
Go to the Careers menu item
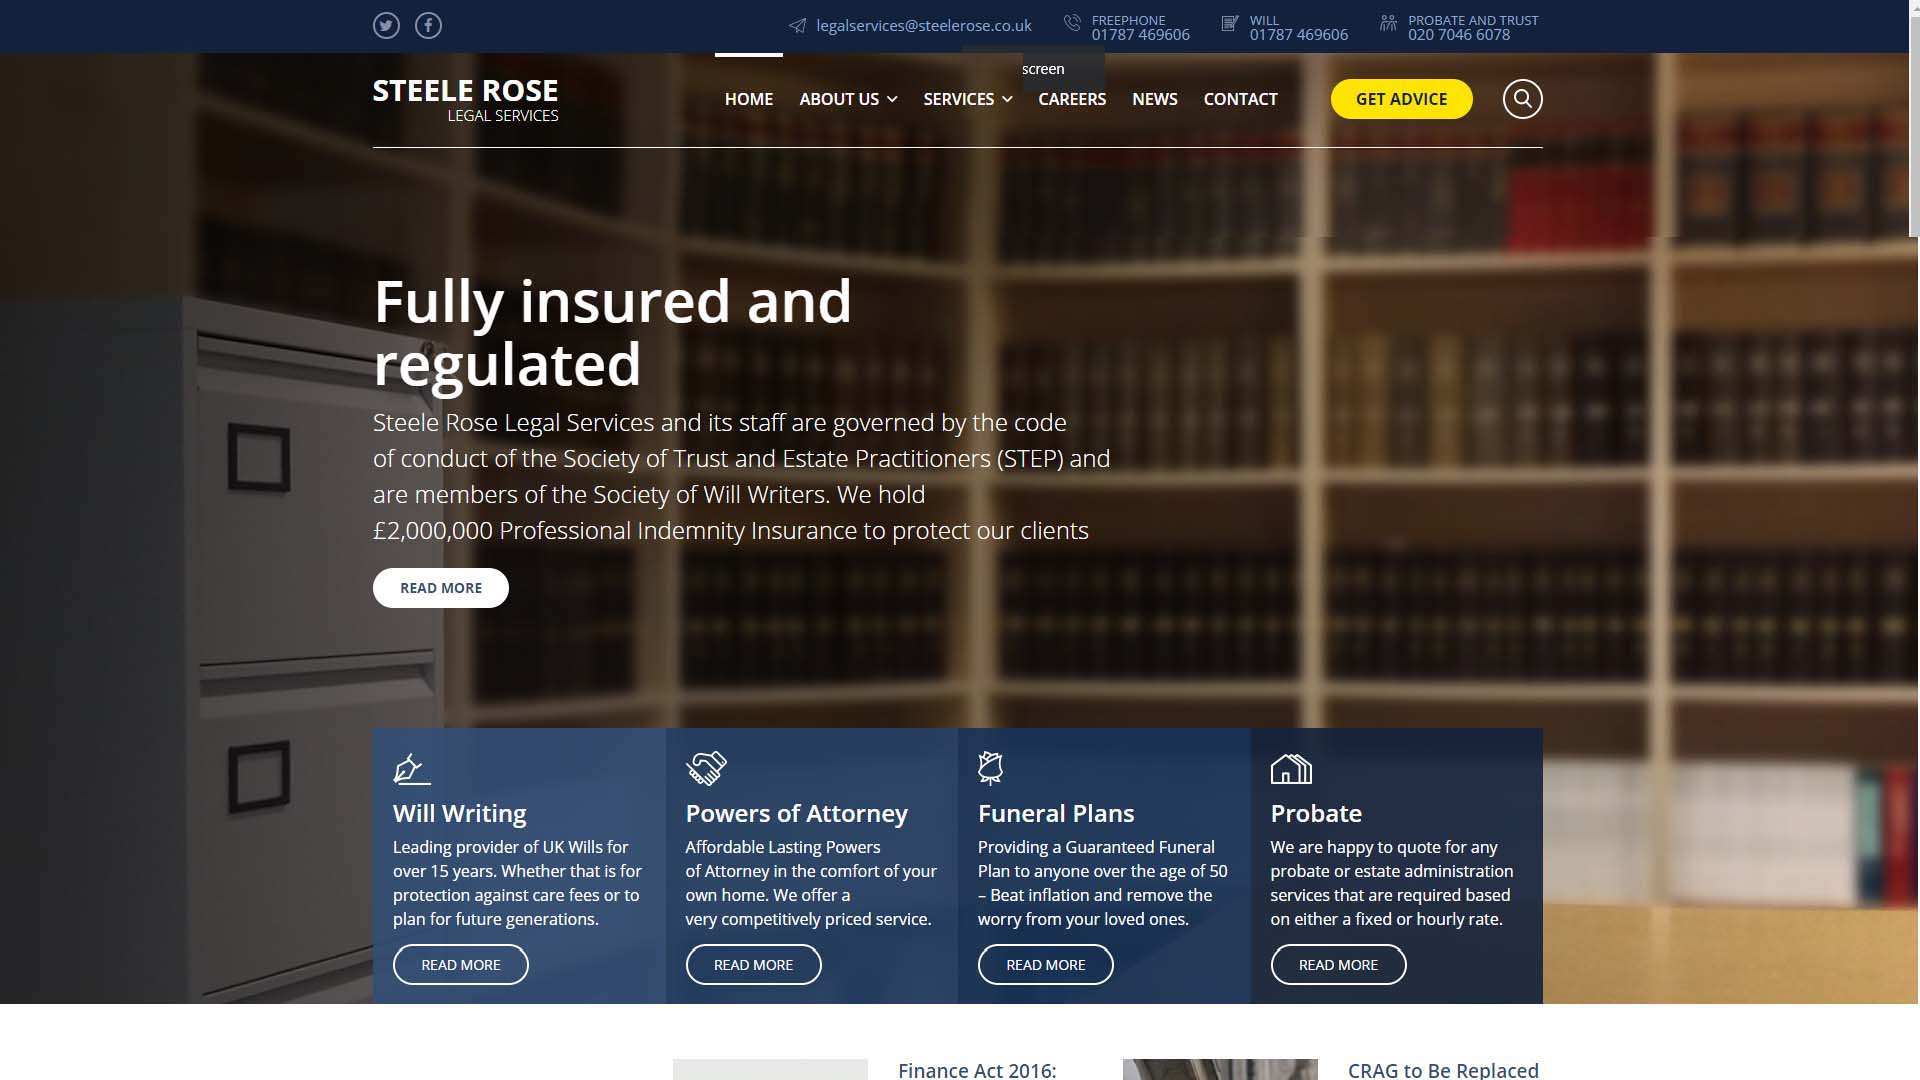point(1072,99)
